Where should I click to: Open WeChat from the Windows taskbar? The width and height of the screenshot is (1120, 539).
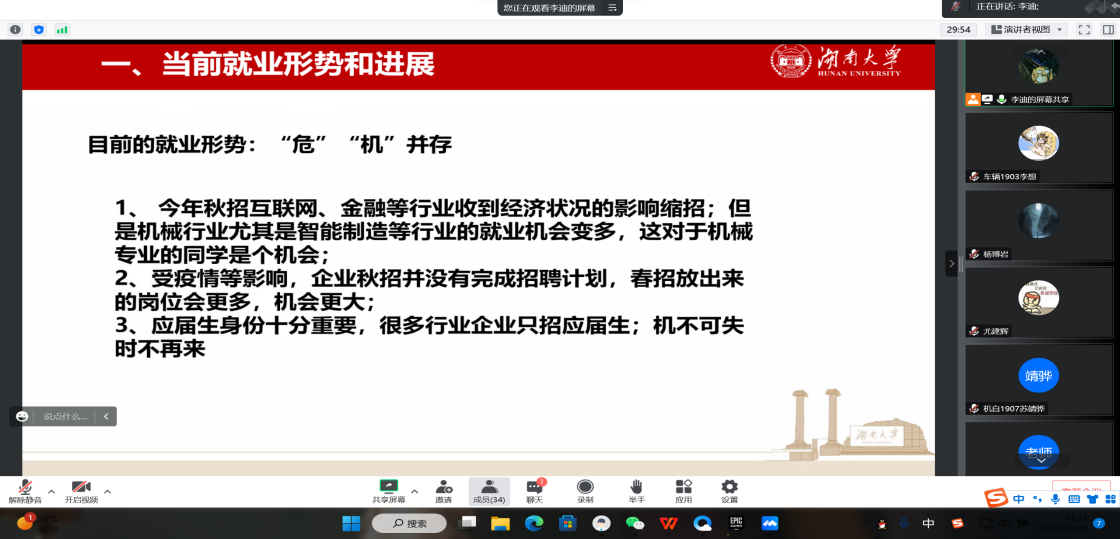pyautogui.click(x=634, y=523)
